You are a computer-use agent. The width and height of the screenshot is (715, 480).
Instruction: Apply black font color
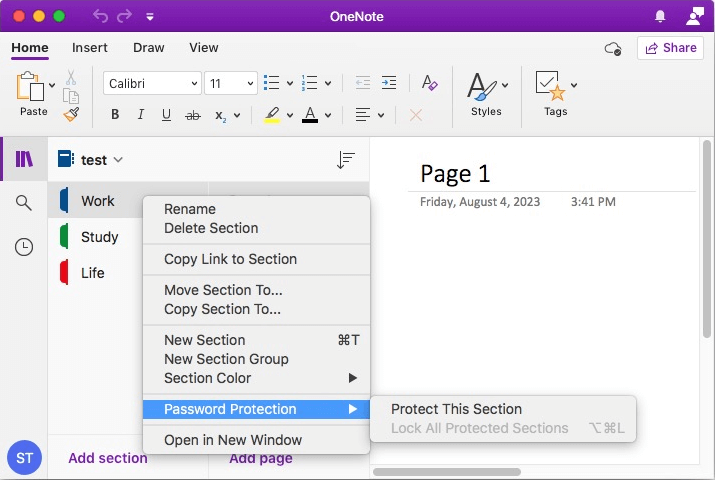click(310, 115)
